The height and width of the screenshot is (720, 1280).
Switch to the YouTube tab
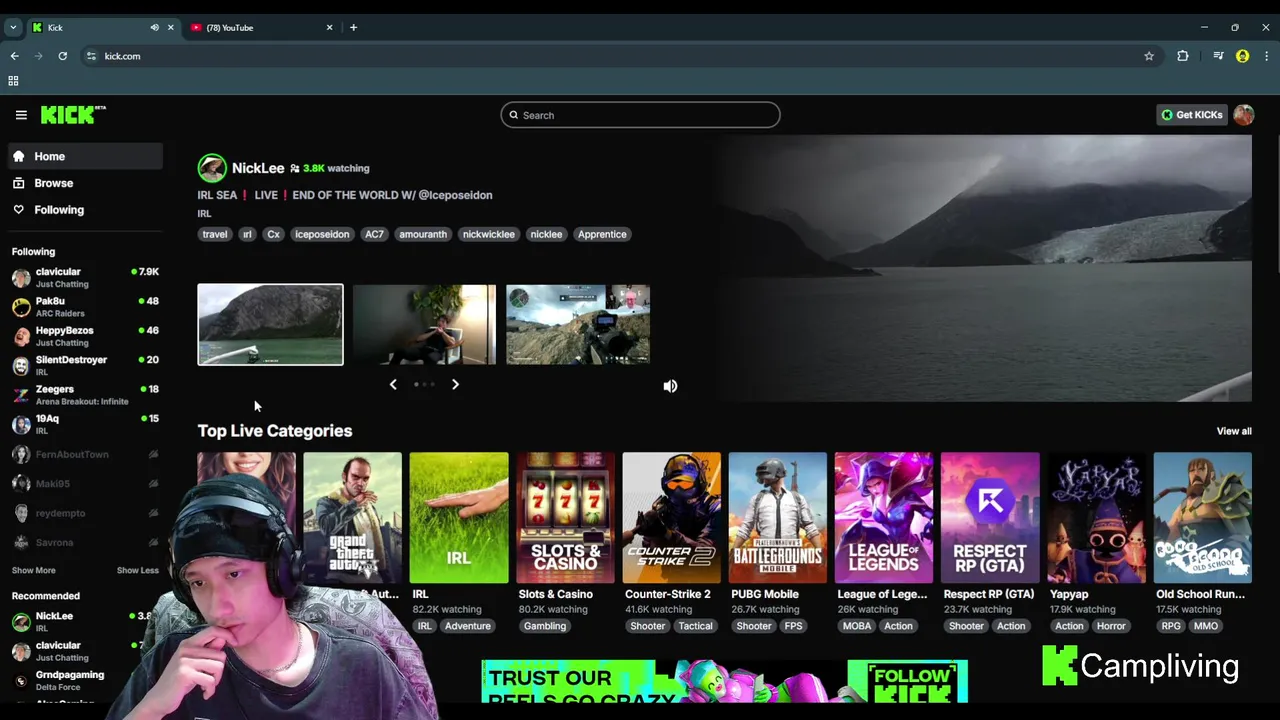tap(262, 27)
